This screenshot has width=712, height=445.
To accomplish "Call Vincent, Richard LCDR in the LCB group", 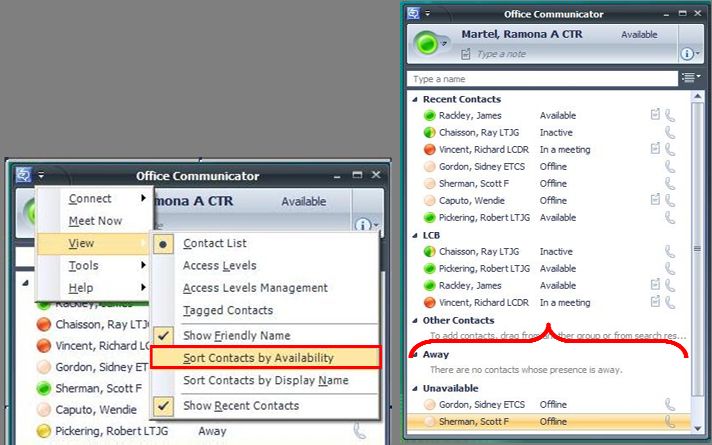I will (x=670, y=303).
